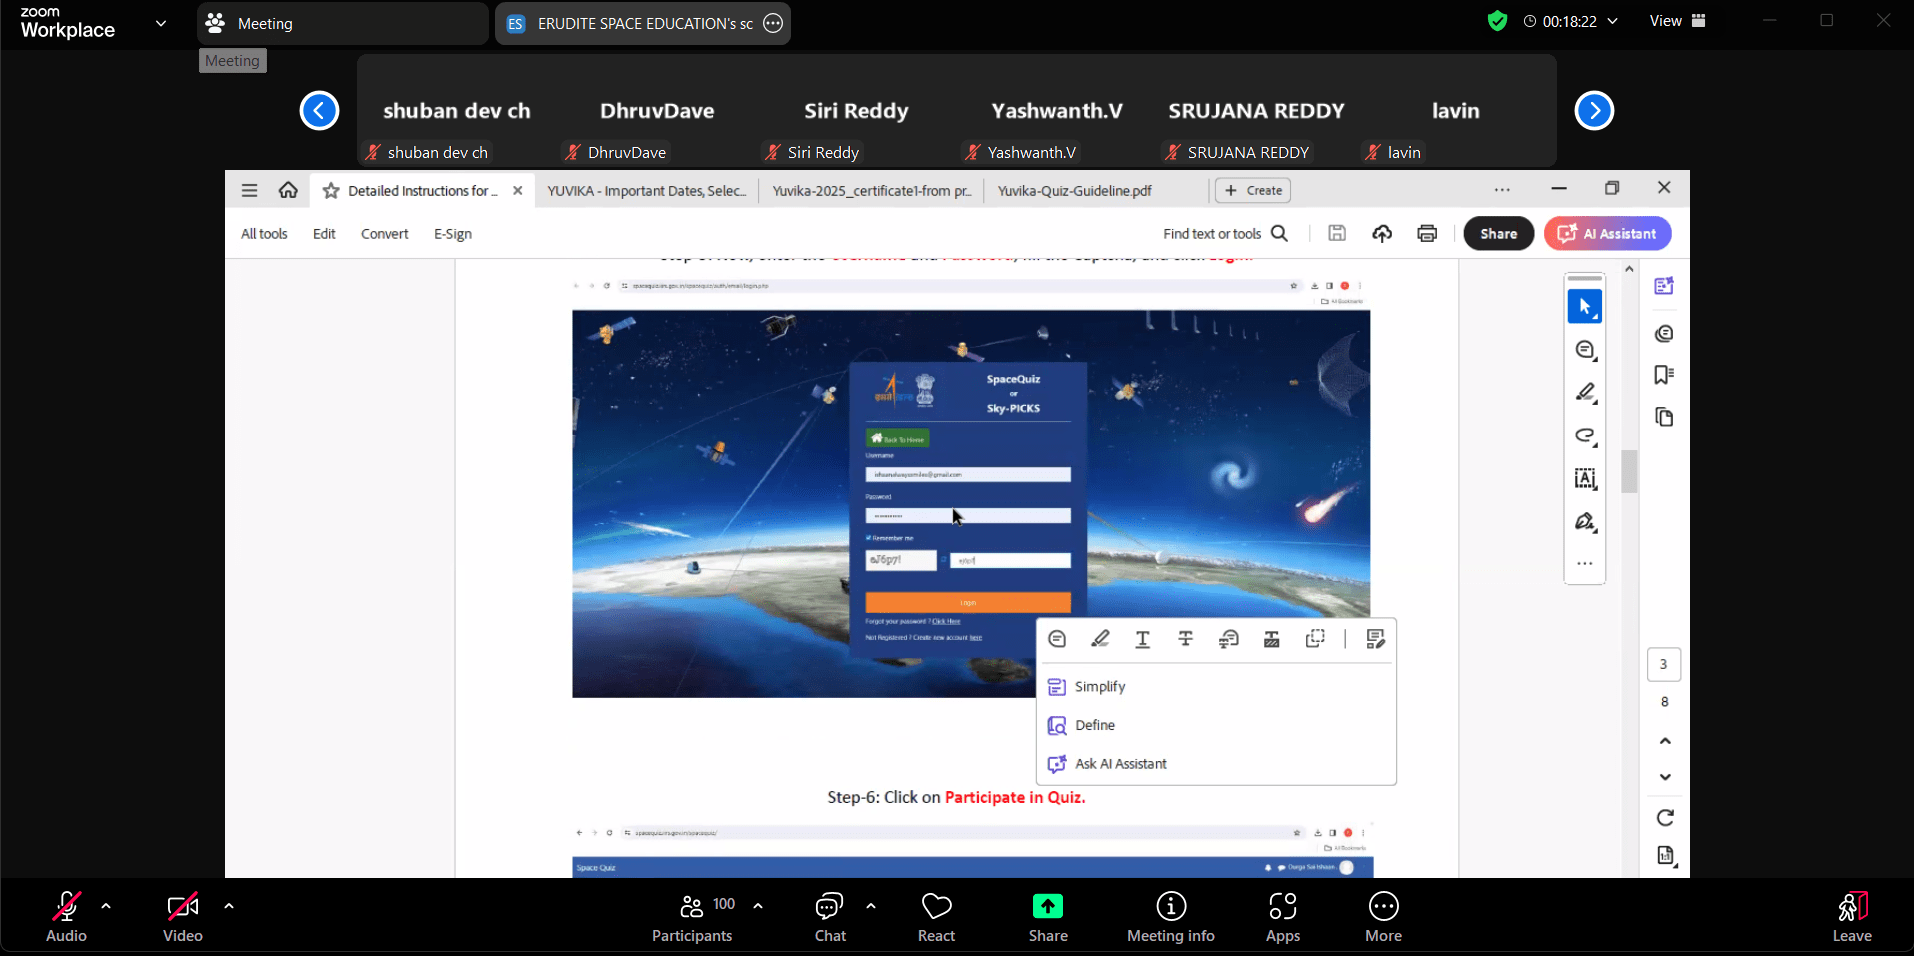This screenshot has height=956, width=1914.
Task: Open options on the shared screen tab
Action: tap(773, 23)
